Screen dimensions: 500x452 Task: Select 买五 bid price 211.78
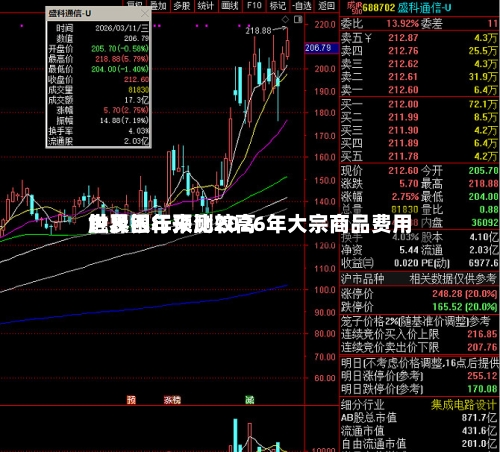403,156
